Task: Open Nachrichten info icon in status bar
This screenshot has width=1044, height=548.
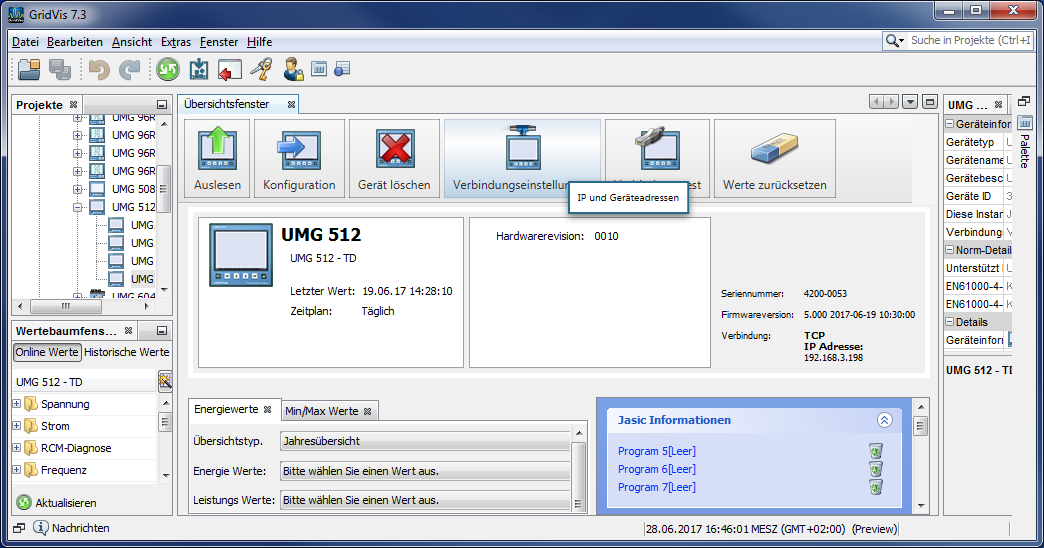Action: pos(41,528)
